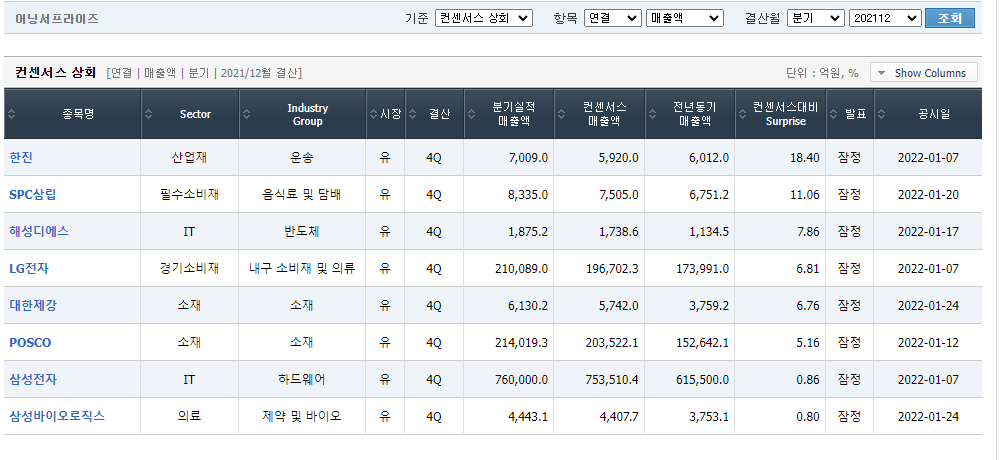Select the 2022-01-20 disclosure date

928,195
